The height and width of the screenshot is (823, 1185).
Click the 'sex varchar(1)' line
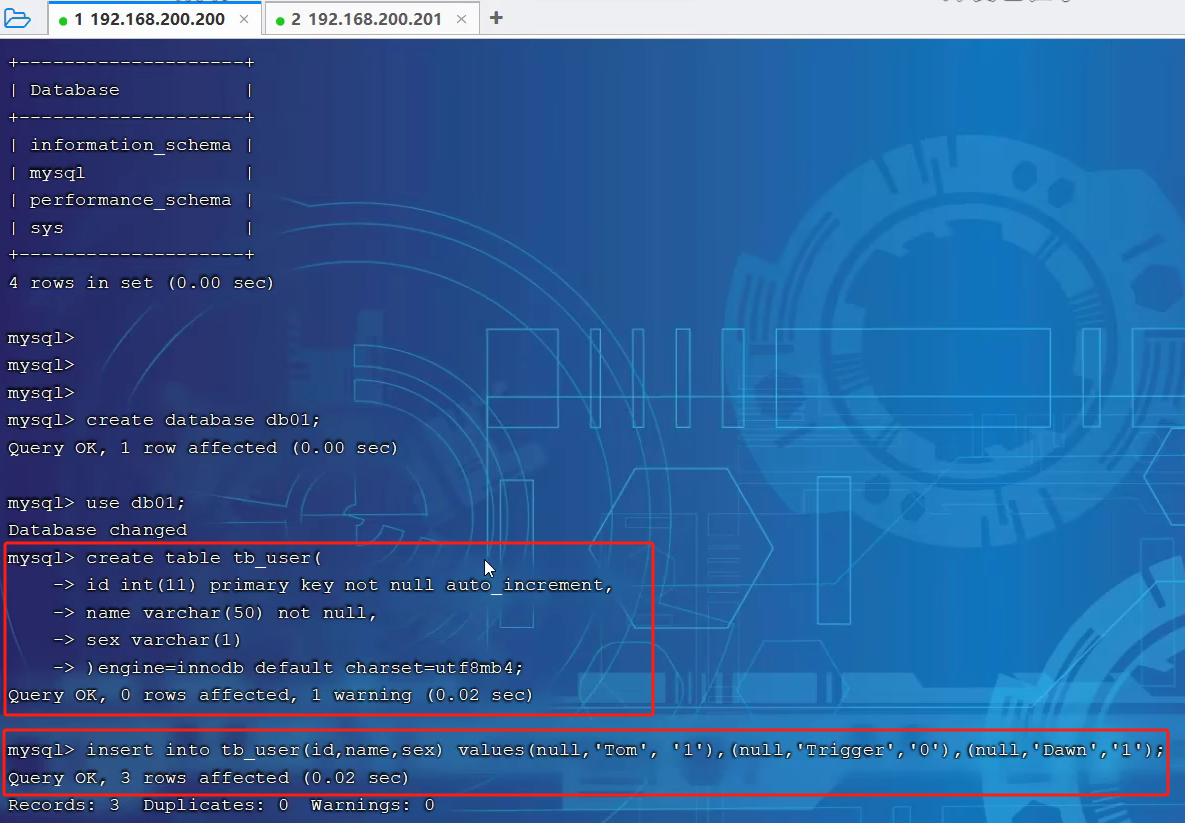[x=147, y=640]
